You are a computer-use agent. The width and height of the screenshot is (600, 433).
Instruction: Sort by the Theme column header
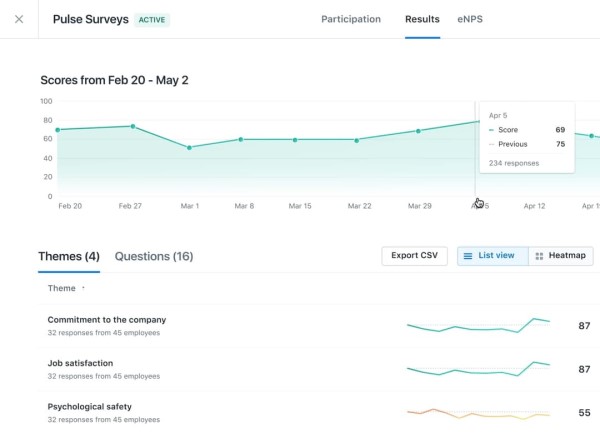[x=62, y=288]
